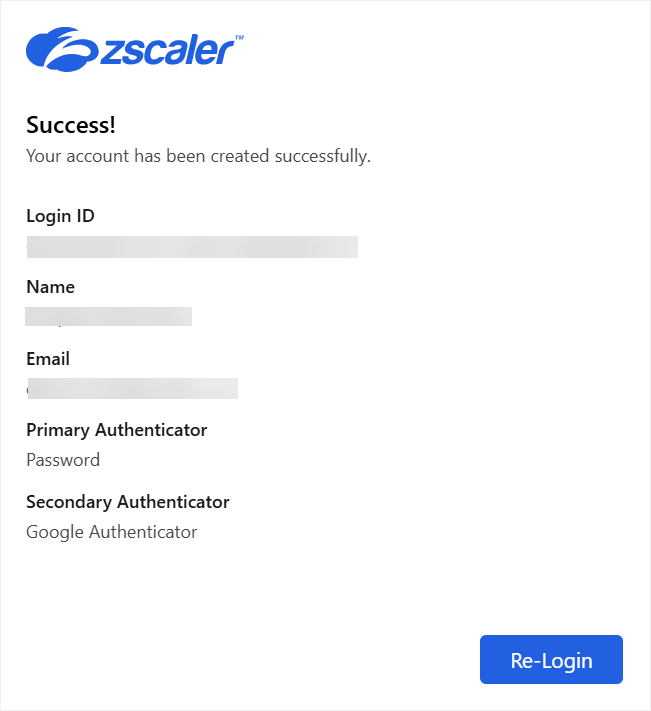Click the Secondary Authenticator label
This screenshot has width=651, height=711.
(128, 502)
